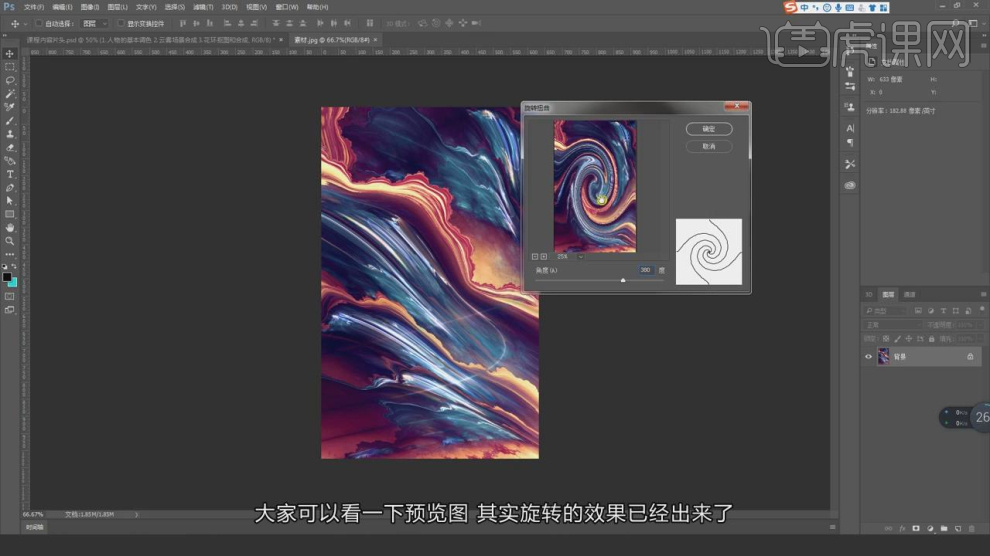
Task: Select the Magic Wand tool
Action: click(9, 93)
